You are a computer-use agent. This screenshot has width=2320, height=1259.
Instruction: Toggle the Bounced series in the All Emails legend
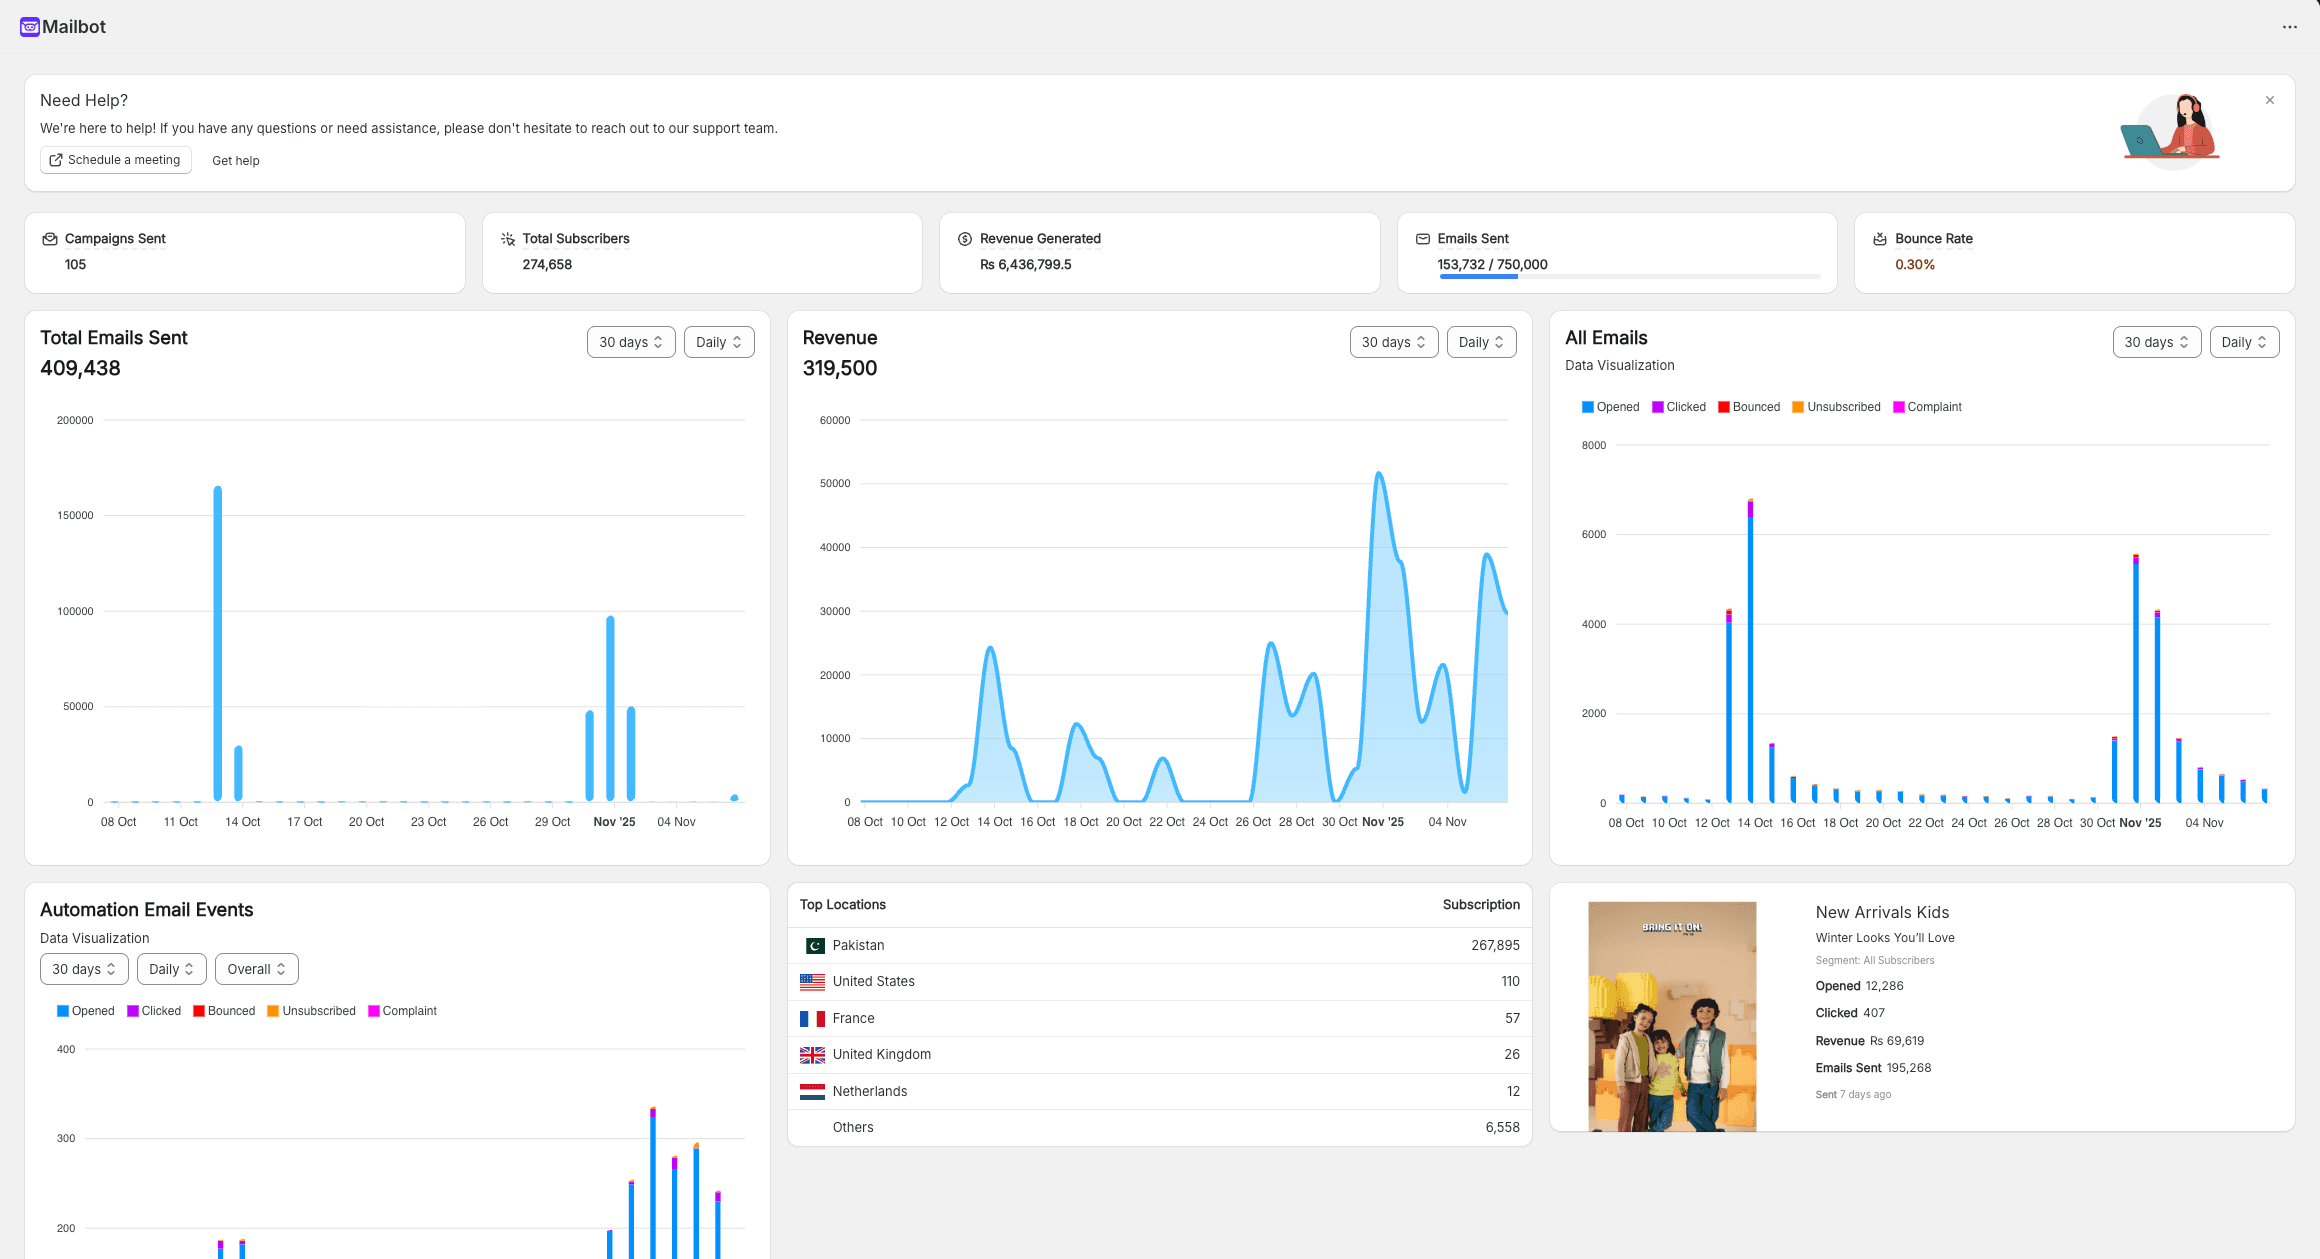pyautogui.click(x=1749, y=407)
